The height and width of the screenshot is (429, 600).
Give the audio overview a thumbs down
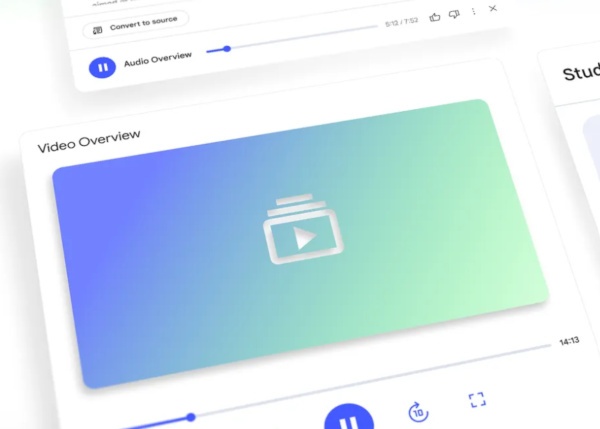(454, 15)
